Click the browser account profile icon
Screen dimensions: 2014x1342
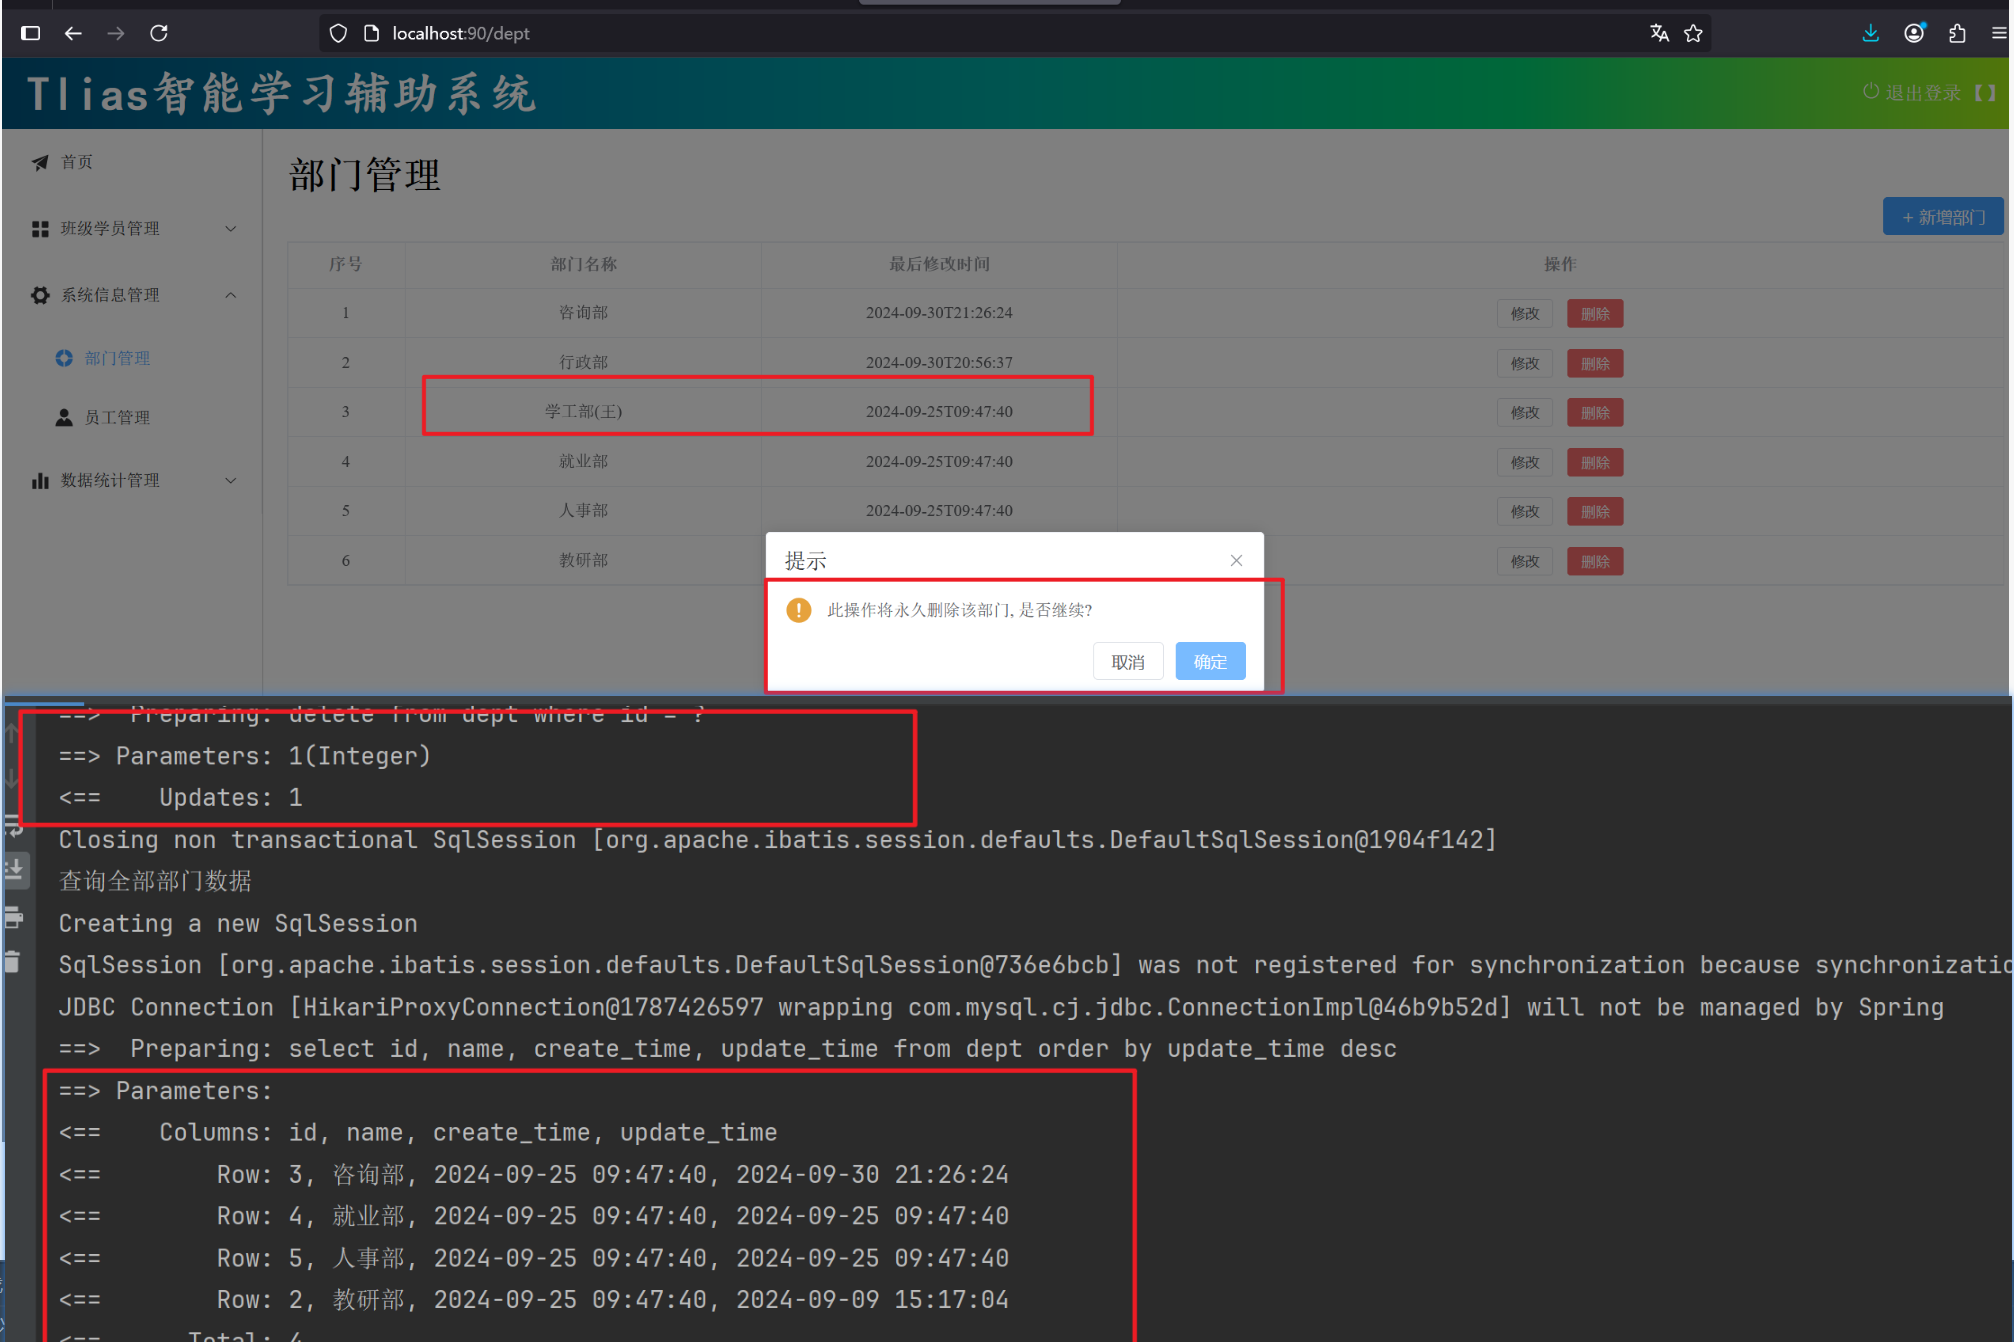[x=1914, y=33]
